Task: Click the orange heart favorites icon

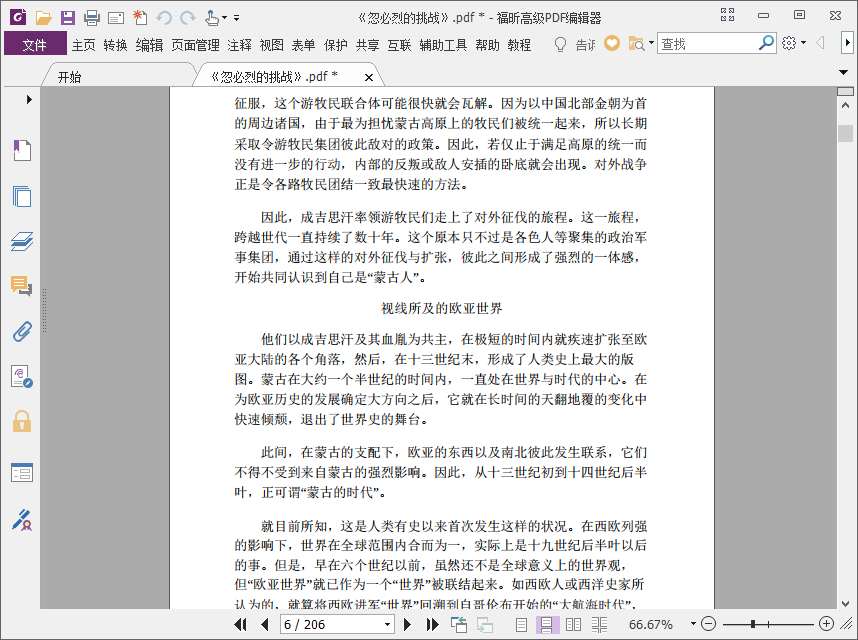Action: (612, 43)
